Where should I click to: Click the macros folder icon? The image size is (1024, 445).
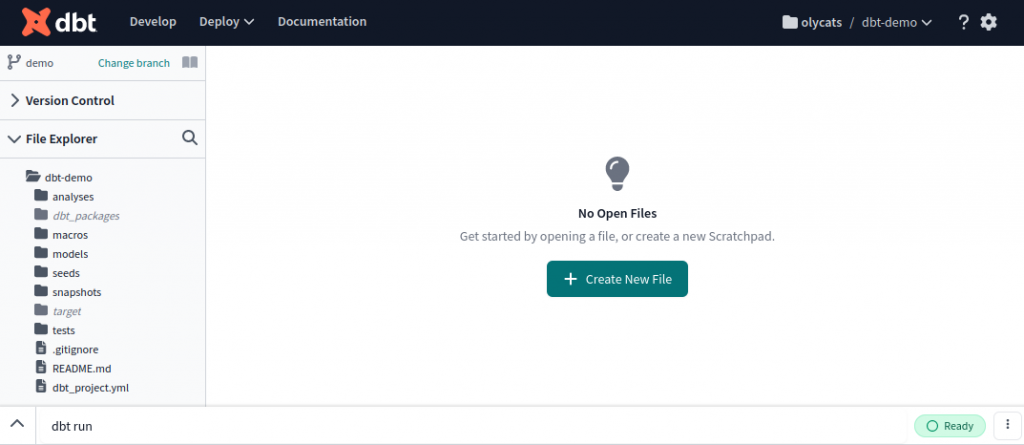click(x=41, y=234)
